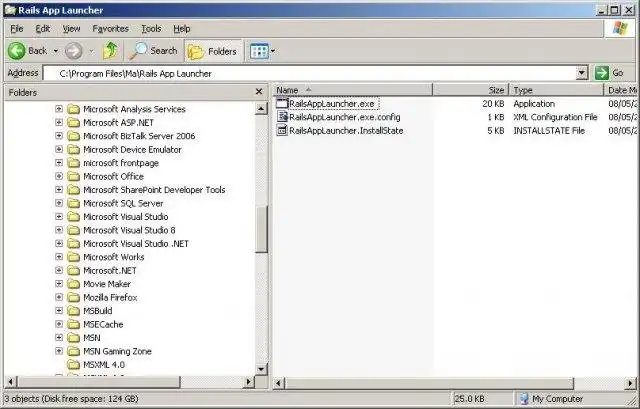Screen dimensions: 640x409
Task: Select the RailsAppLauncher.exe application icon
Action: coord(282,103)
